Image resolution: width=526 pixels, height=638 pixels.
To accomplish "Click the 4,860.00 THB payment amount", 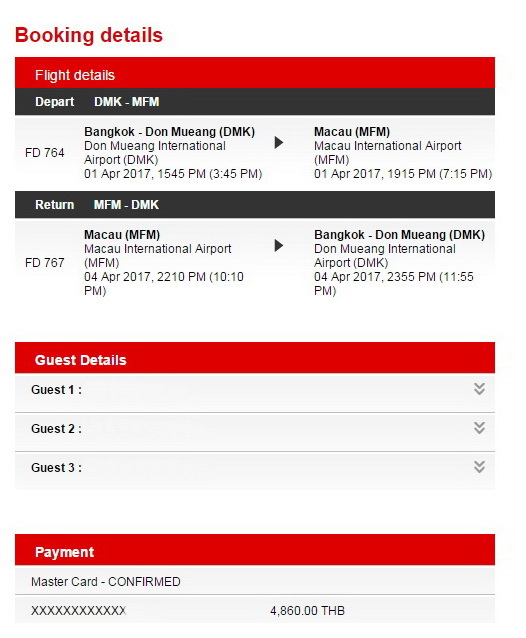I will (x=308, y=611).
